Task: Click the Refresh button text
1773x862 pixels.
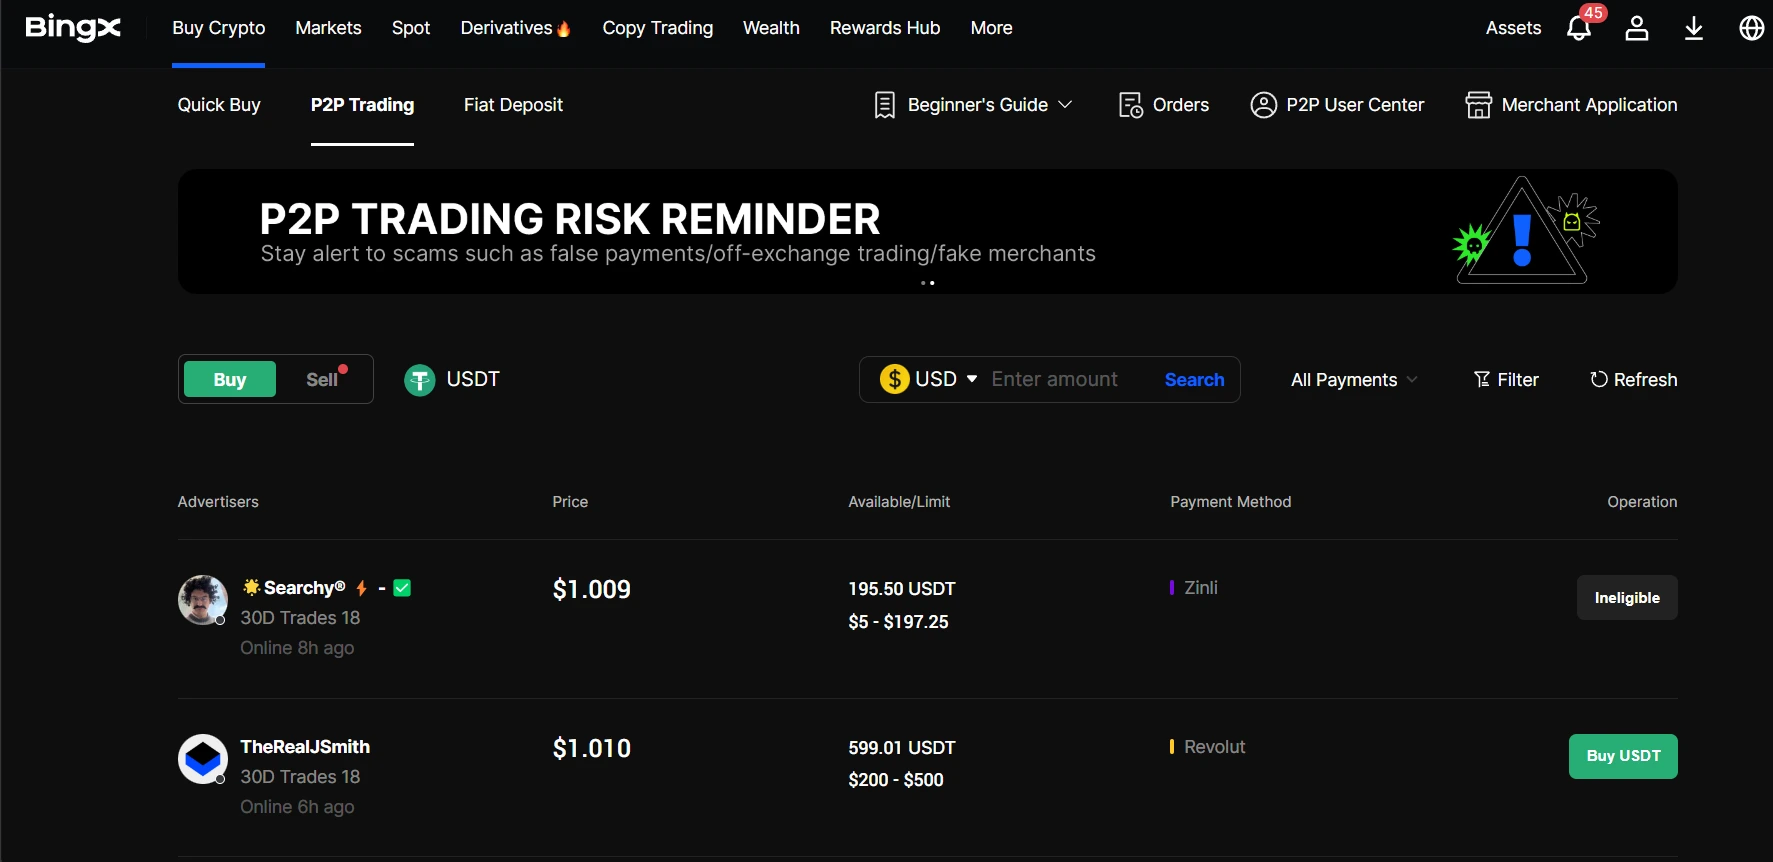Action: point(1645,380)
